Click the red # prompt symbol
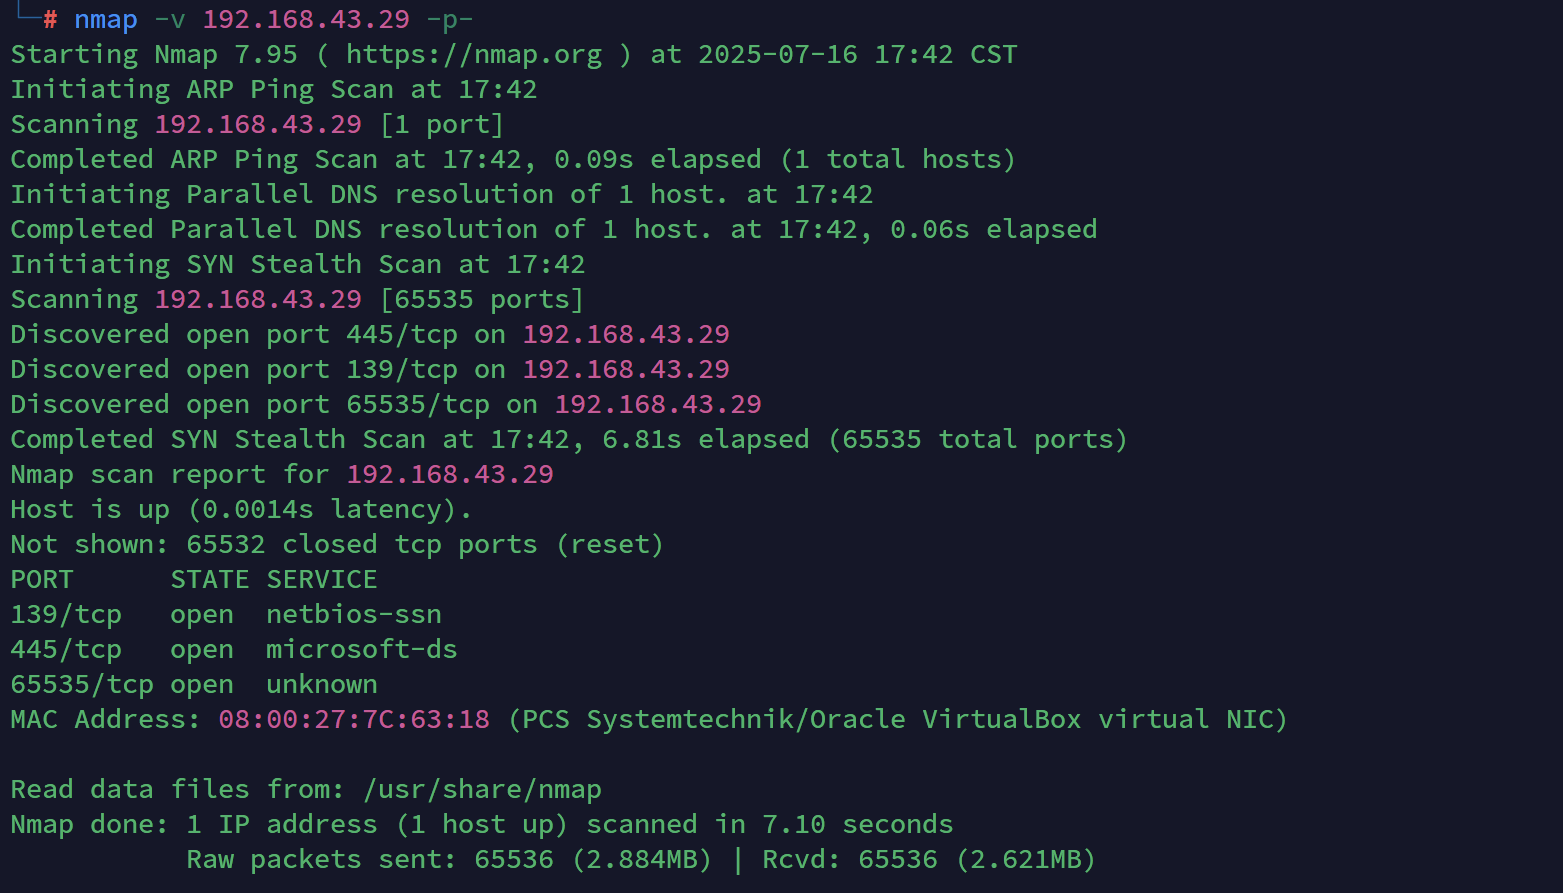 [x=50, y=20]
